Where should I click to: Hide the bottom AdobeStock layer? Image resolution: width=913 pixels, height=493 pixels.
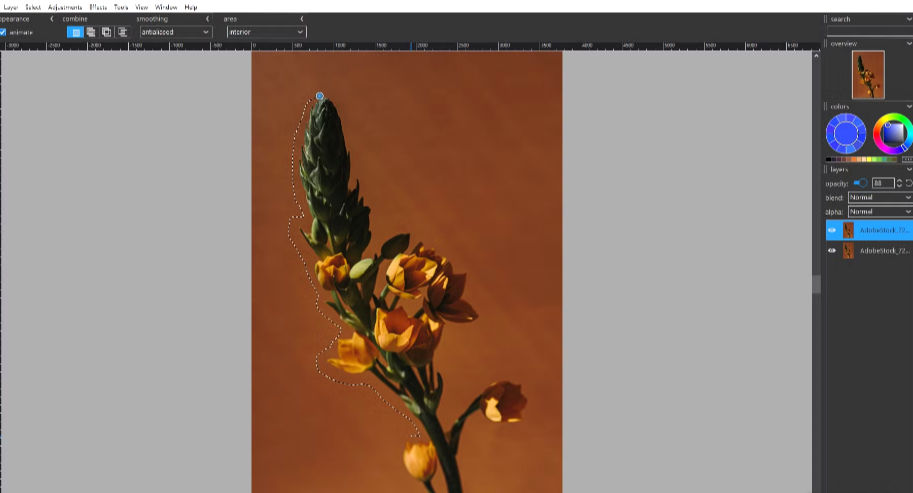831,251
